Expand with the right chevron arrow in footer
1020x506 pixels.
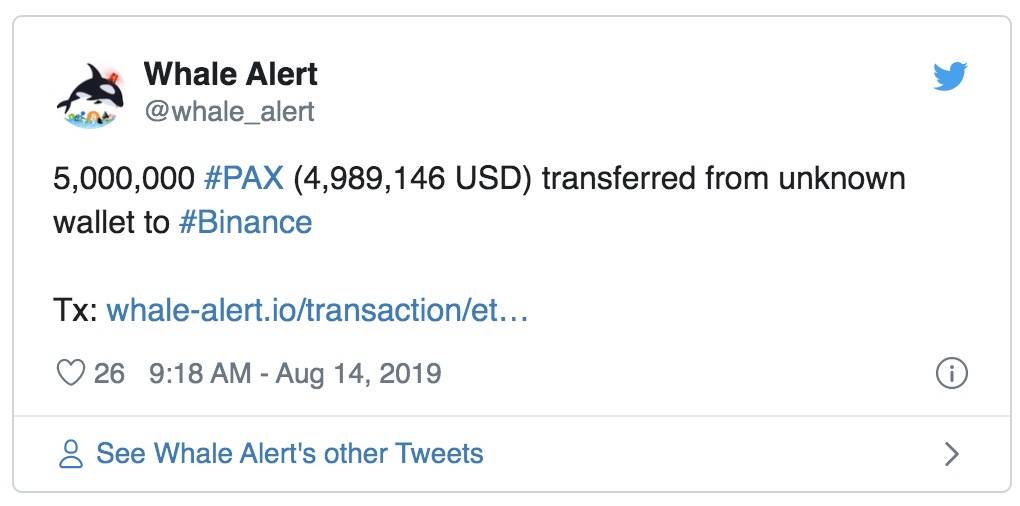[952, 454]
